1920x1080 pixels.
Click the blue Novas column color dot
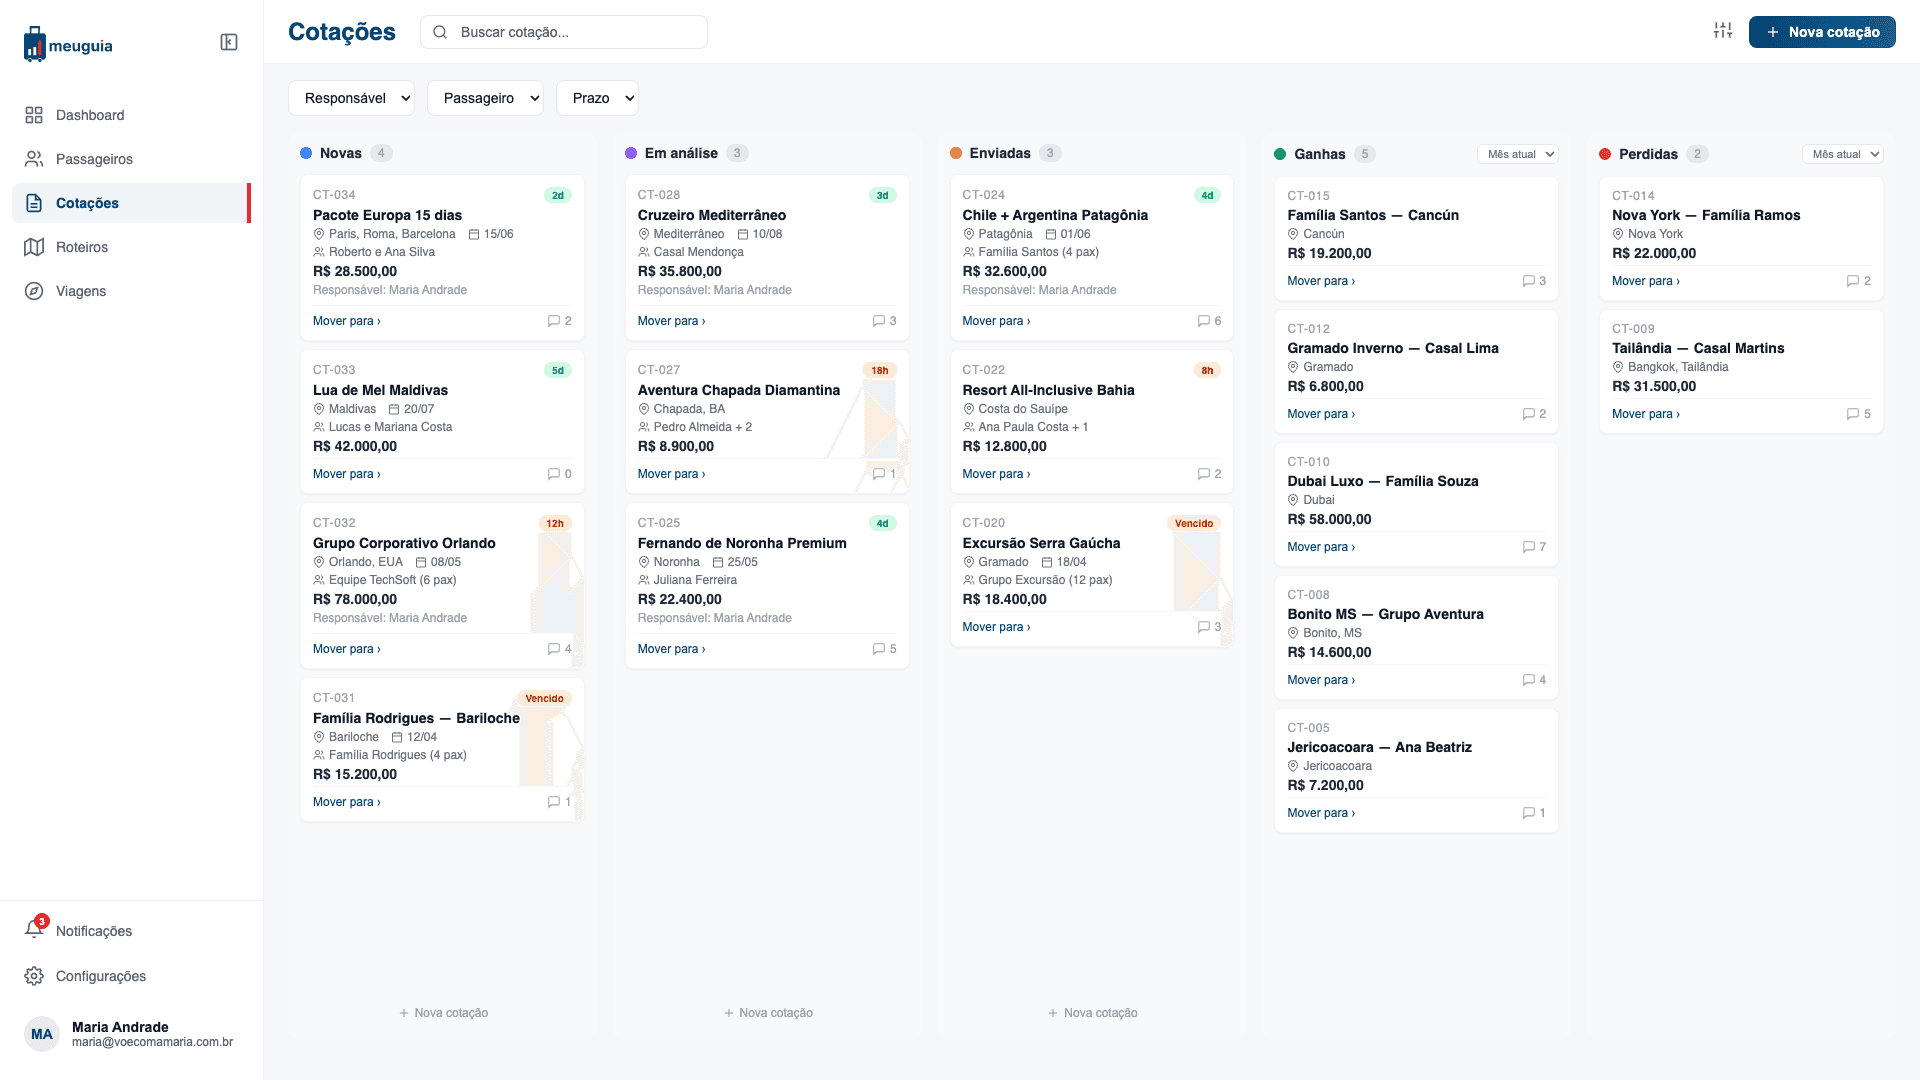tap(306, 153)
